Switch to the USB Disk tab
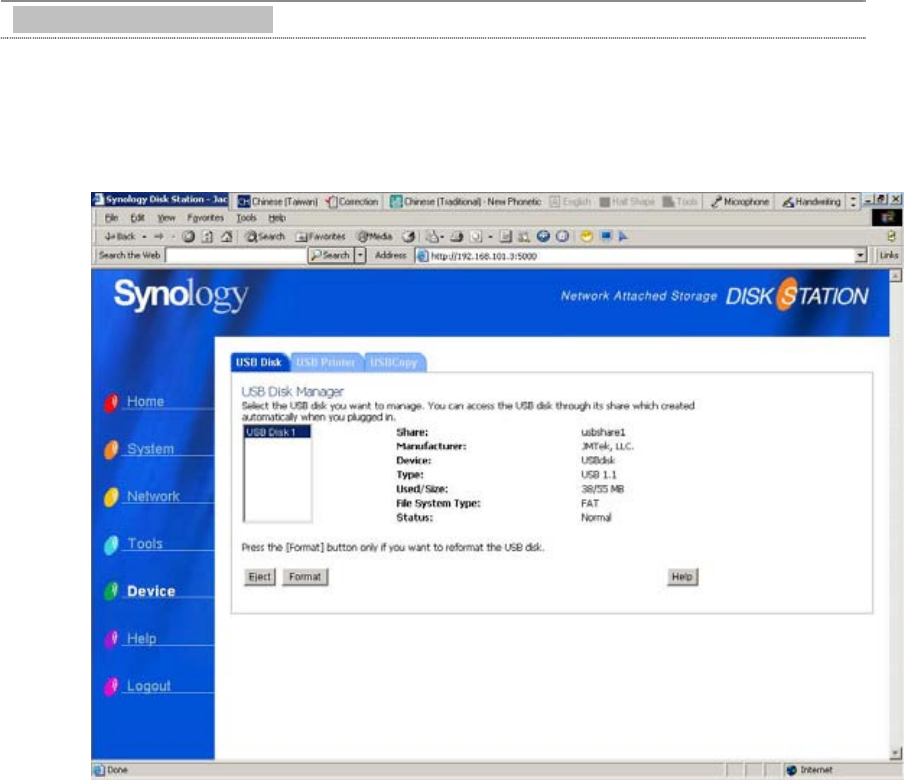 tap(259, 363)
